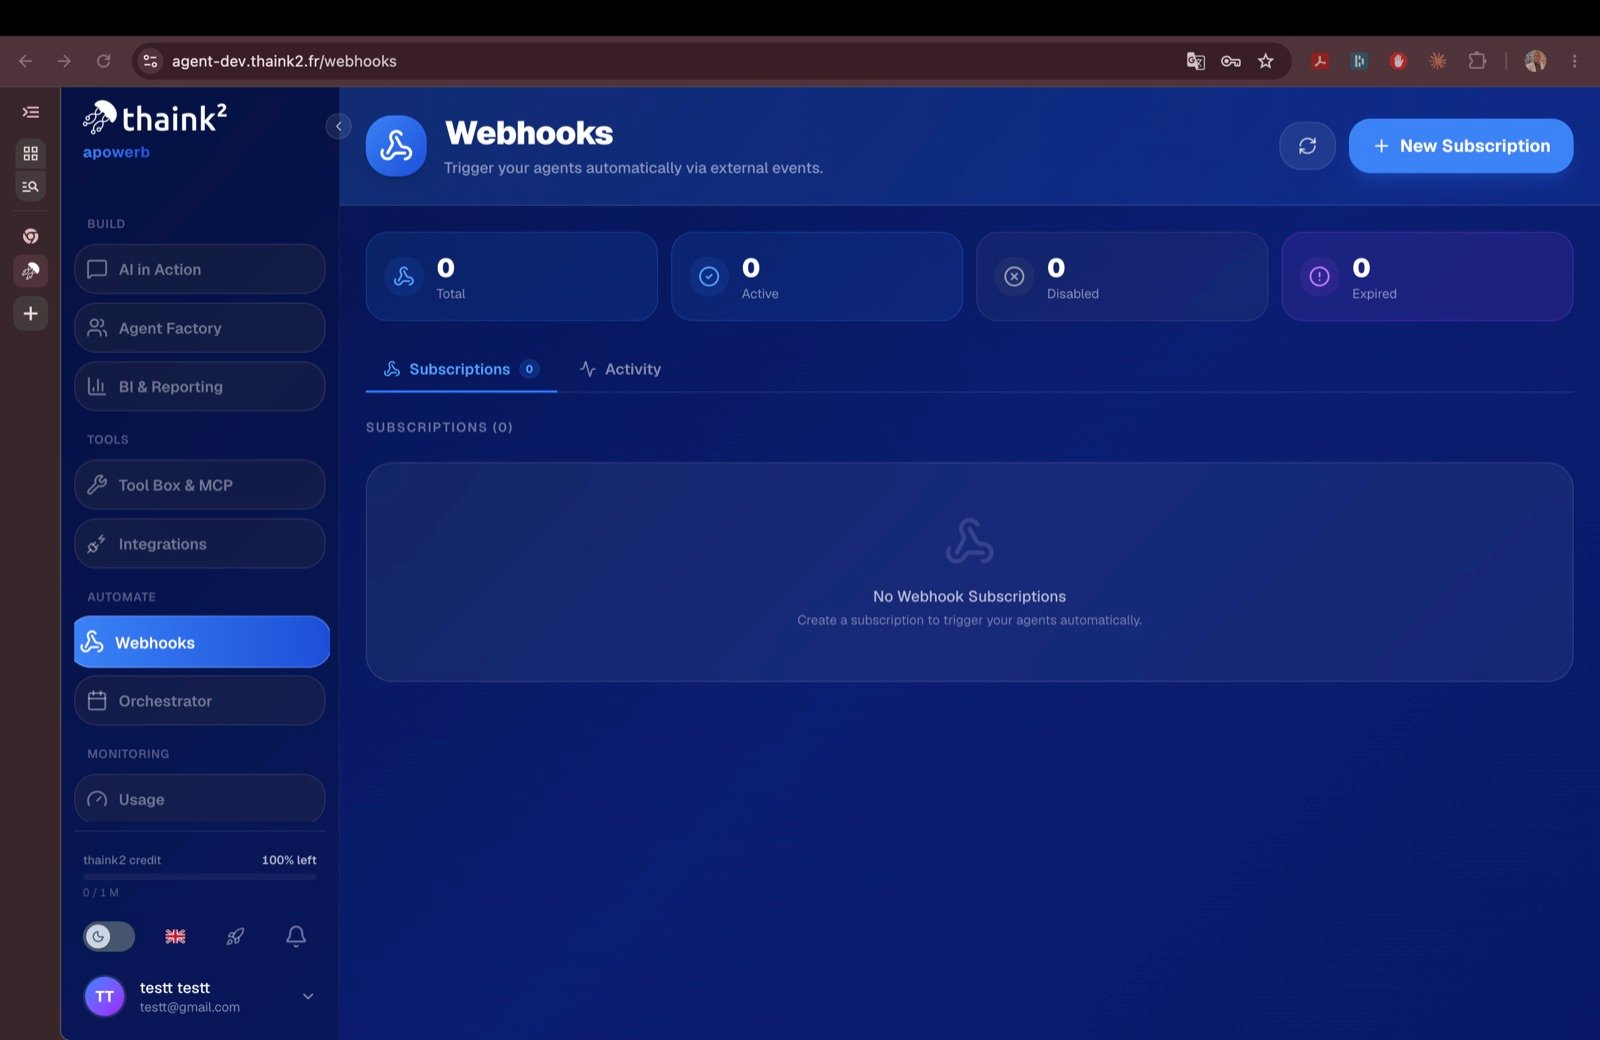Click the password key icon

pos(1231,61)
